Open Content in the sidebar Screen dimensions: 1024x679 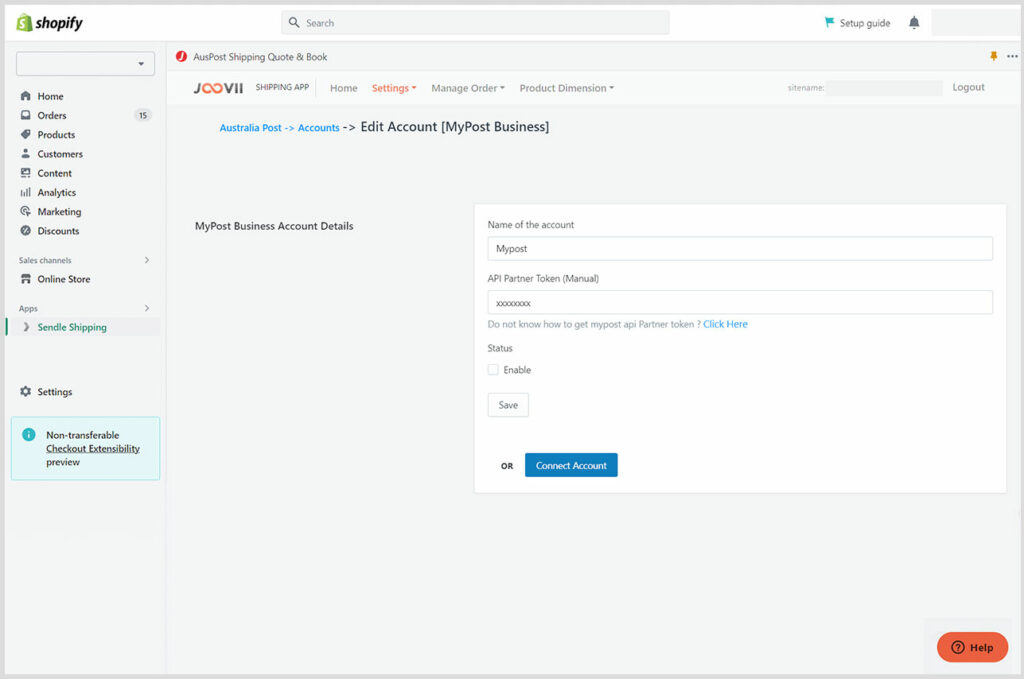pyautogui.click(x=54, y=173)
